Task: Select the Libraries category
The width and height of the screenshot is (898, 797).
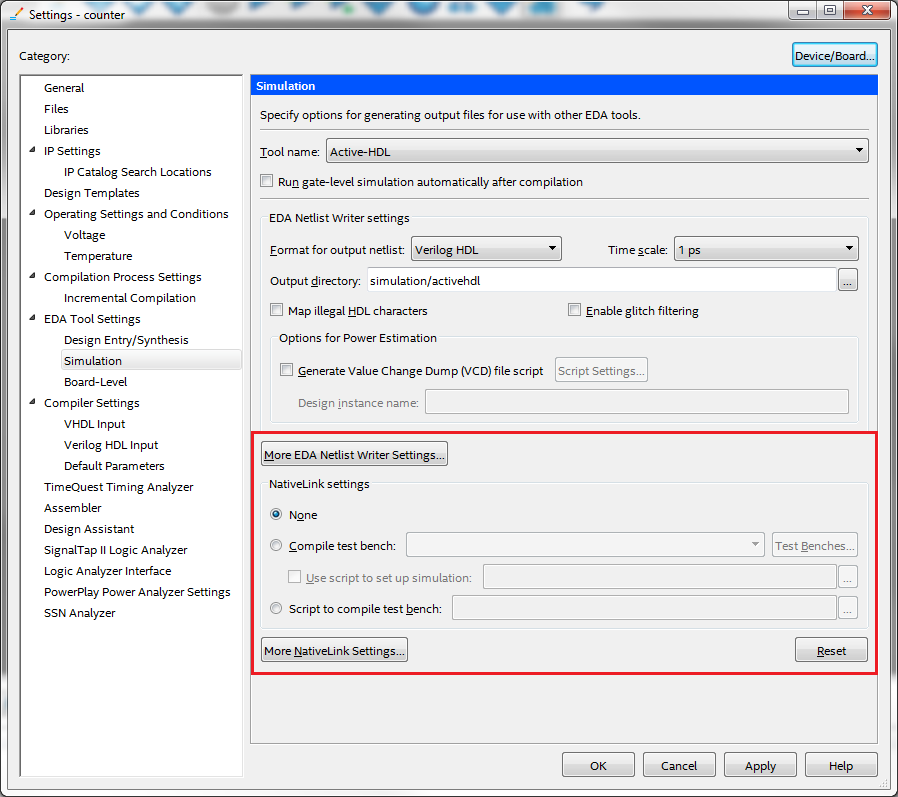Action: (x=66, y=130)
